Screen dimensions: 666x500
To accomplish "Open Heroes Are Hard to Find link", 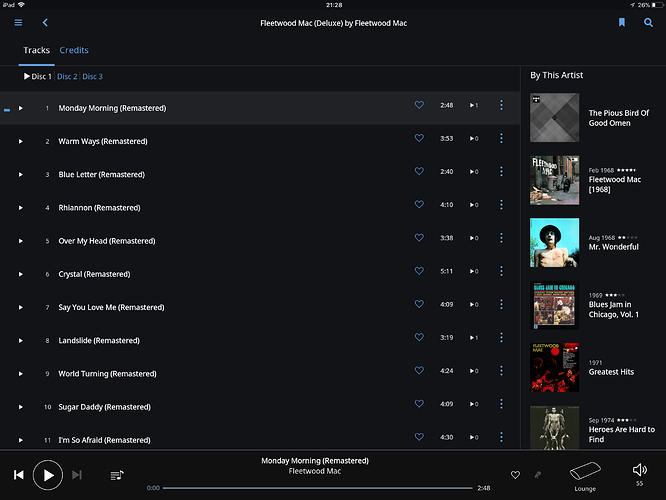I will [621, 435].
